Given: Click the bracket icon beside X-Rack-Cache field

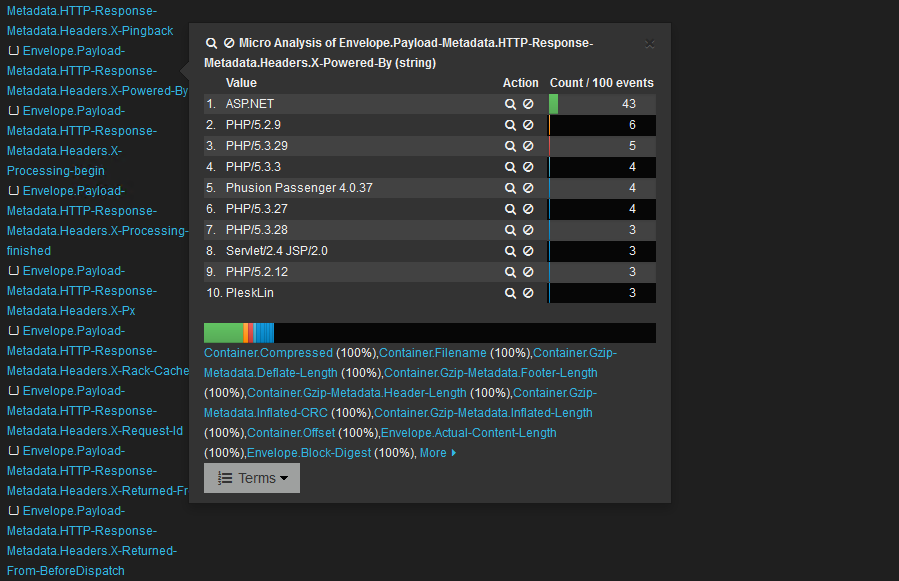Looking at the screenshot, I should point(14,331).
